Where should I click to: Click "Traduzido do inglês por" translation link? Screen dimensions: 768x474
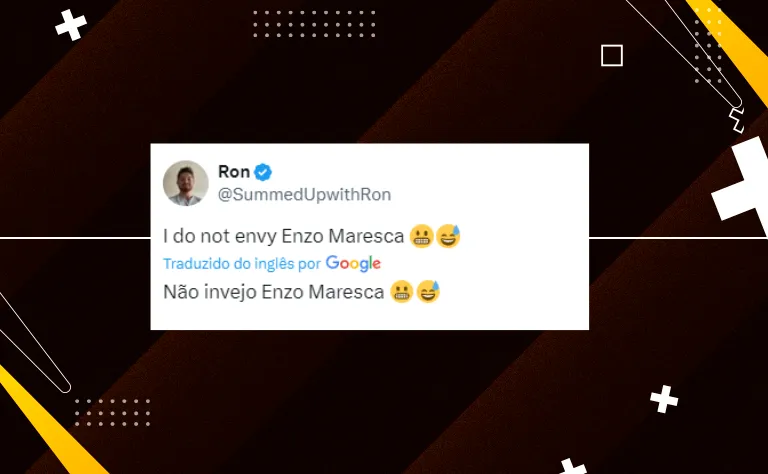(x=242, y=263)
